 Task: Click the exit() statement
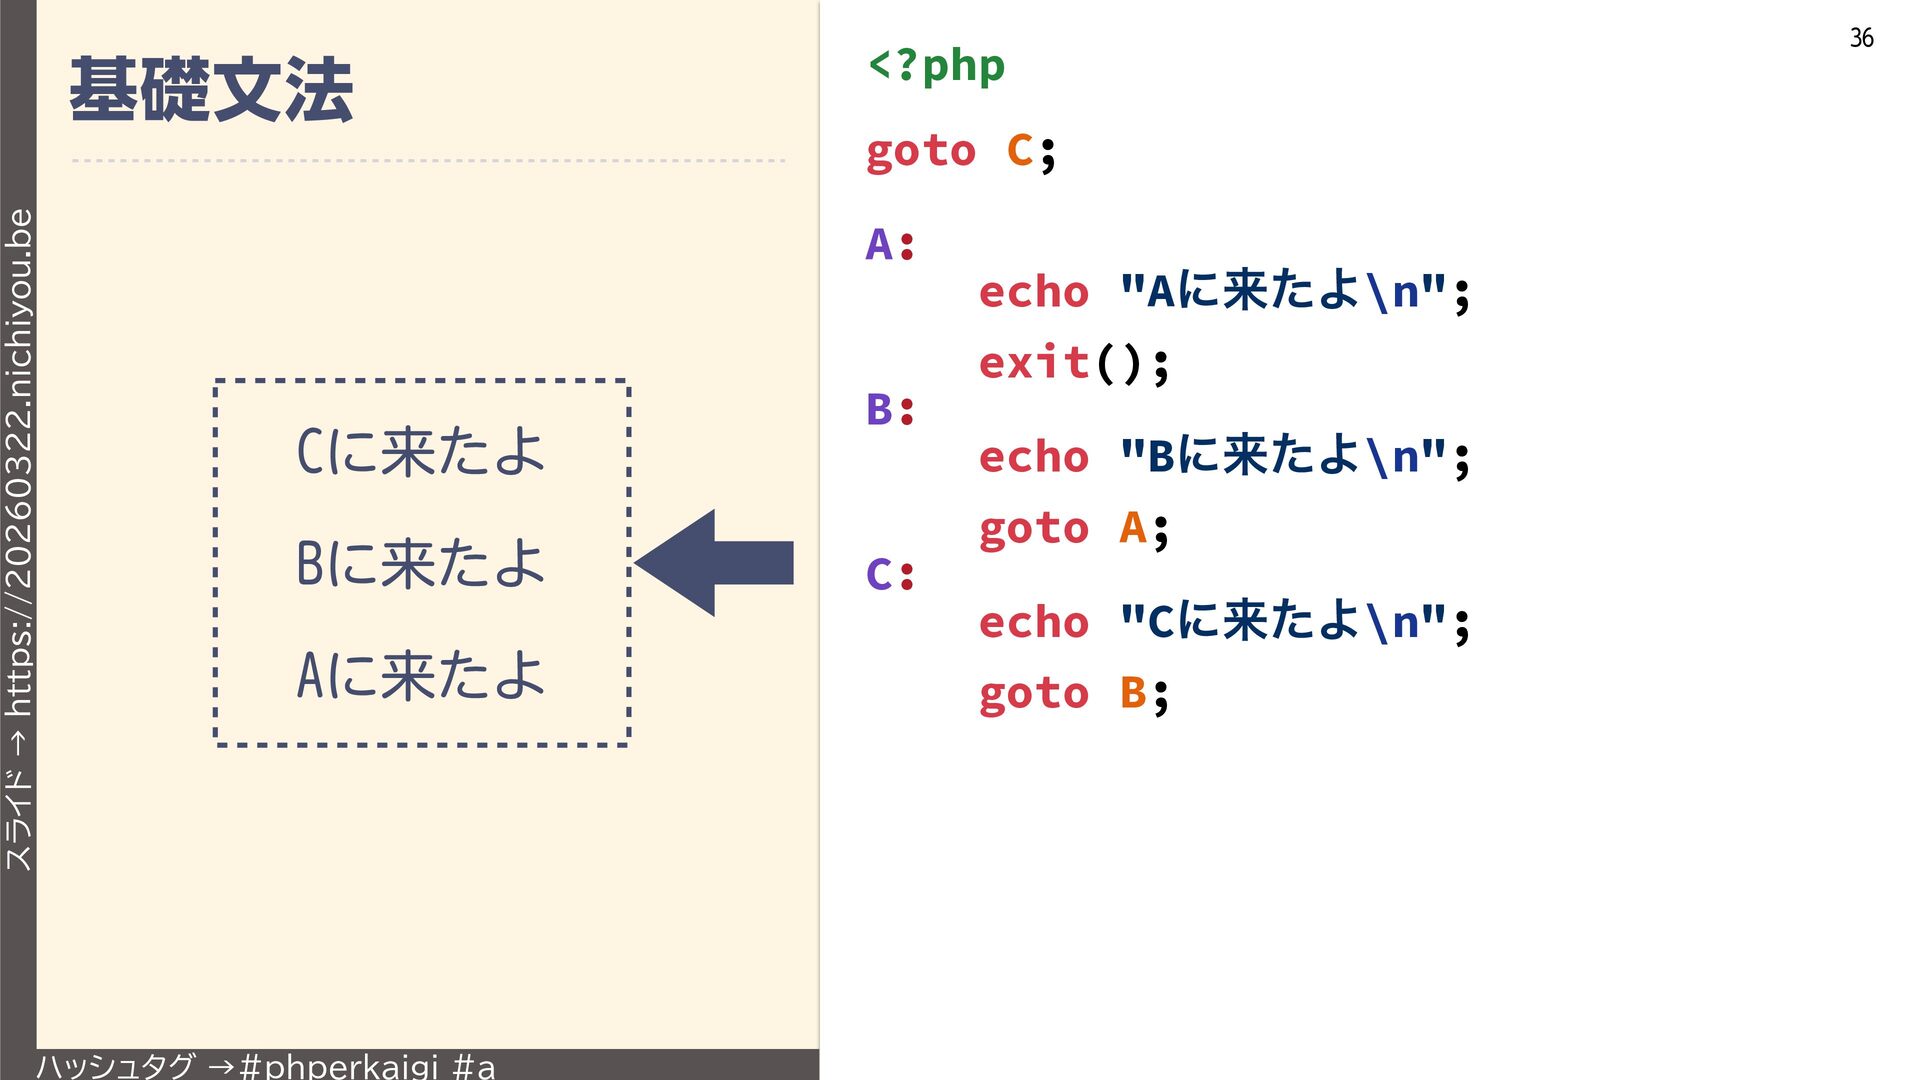[x=1073, y=362]
